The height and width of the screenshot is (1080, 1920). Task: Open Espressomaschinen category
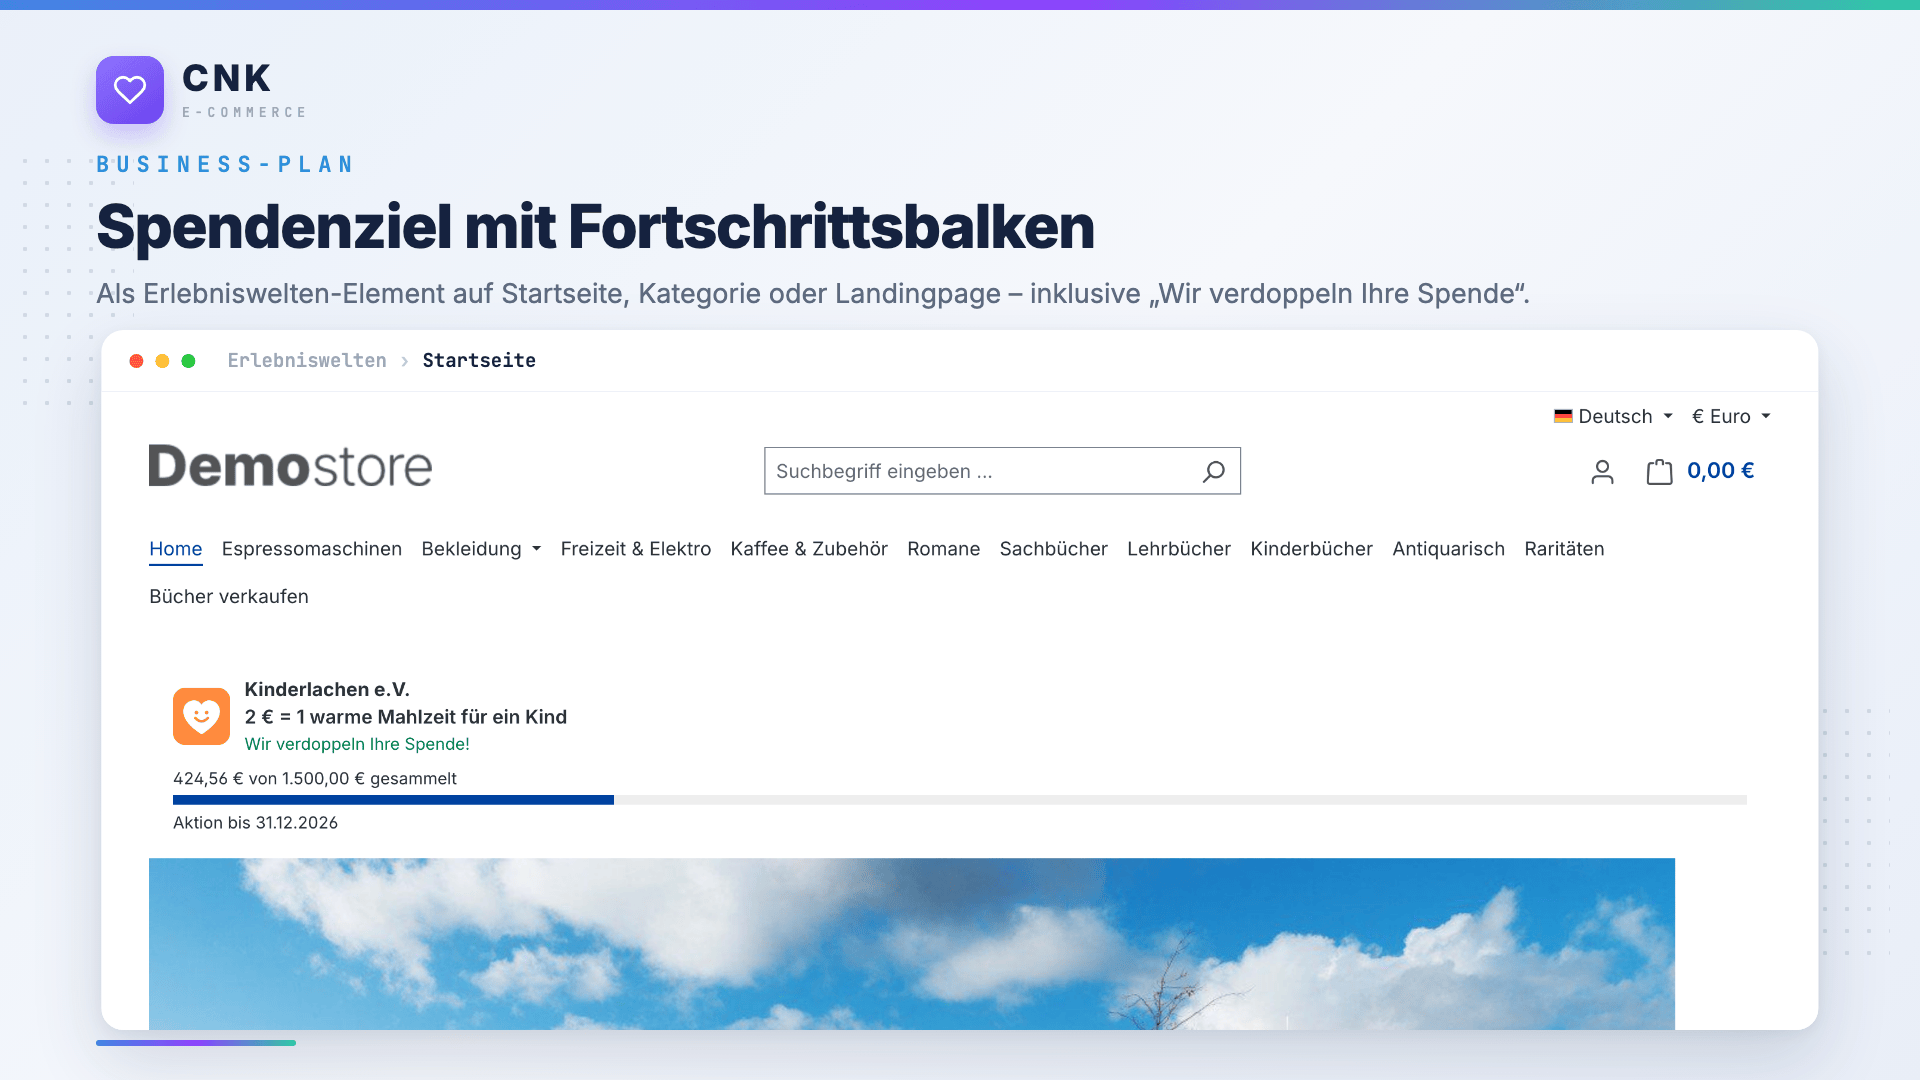tap(312, 549)
